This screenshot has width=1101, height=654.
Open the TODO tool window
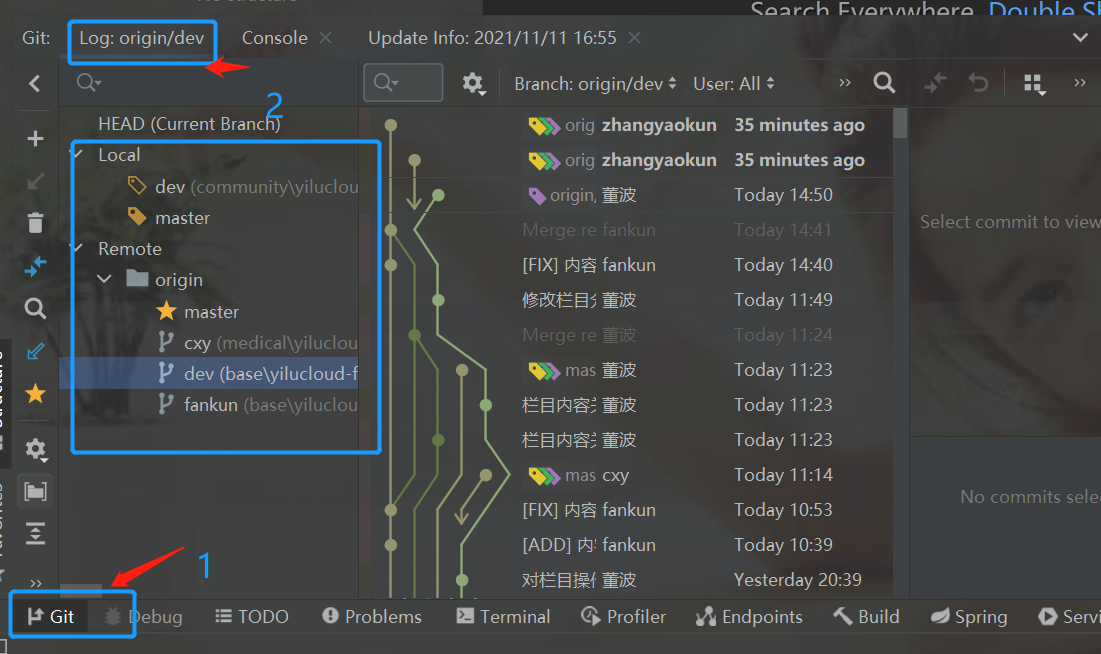pyautogui.click(x=251, y=617)
